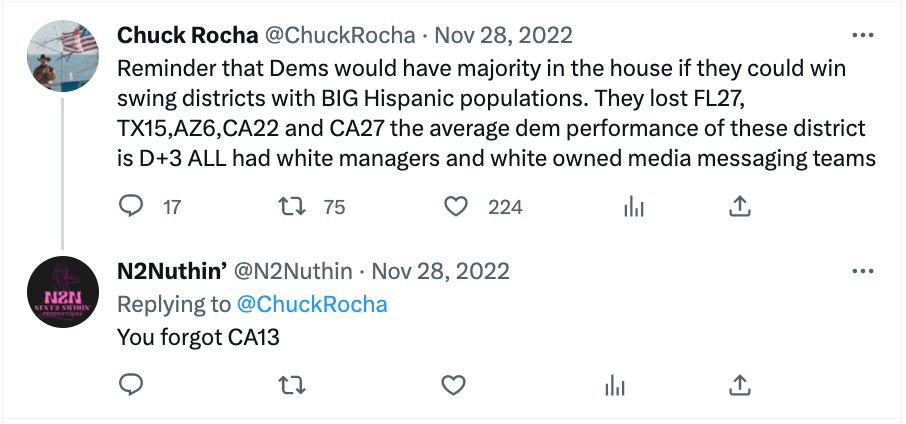The image size is (906, 424).
Task: Open more options on Chuck Rocha's tweet
Action: coord(861,35)
